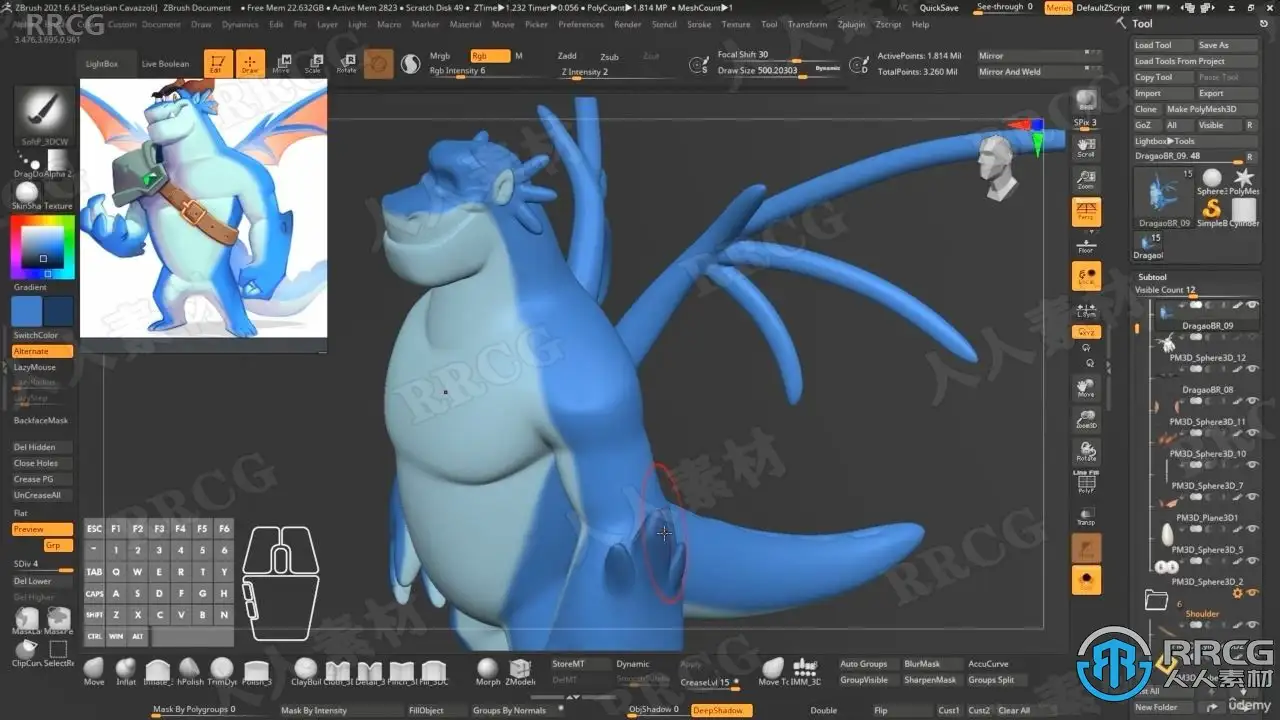
Task: Toggle the Rgb paint mode
Action: point(489,56)
